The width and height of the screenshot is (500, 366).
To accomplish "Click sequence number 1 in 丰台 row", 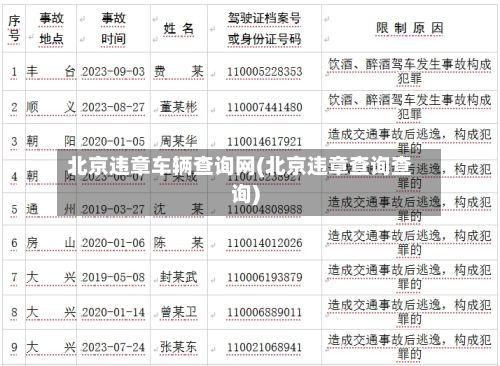I will [x=14, y=72].
